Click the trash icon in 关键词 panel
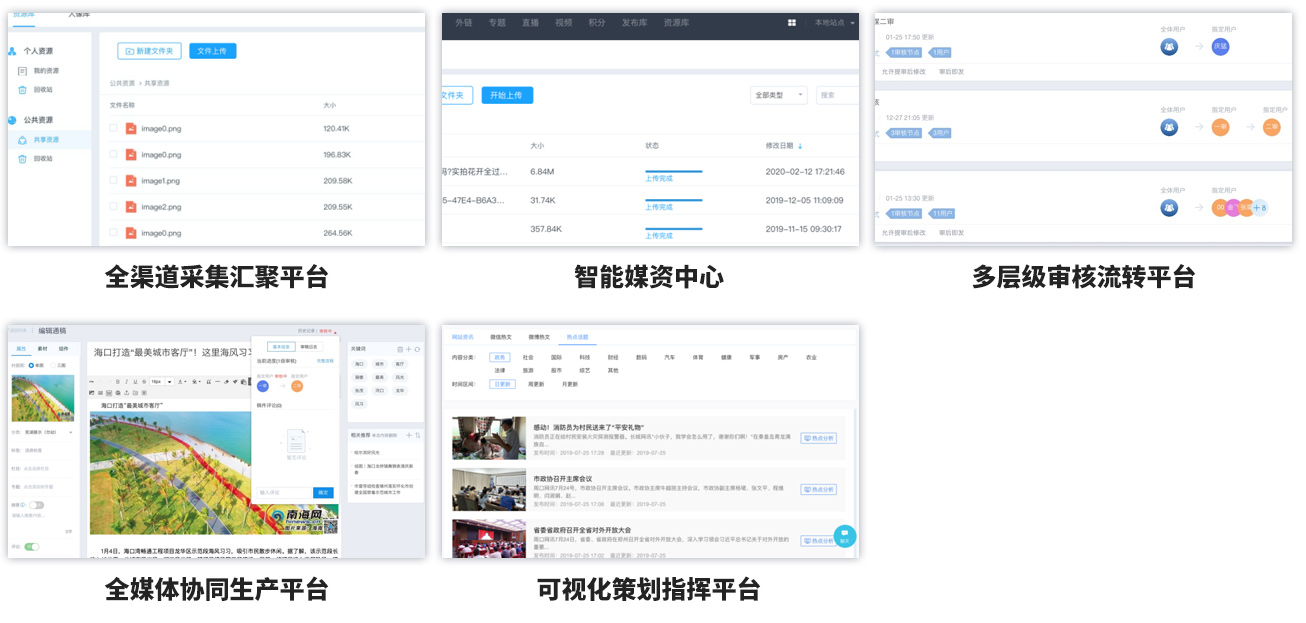The image size is (1306, 623). point(400,349)
